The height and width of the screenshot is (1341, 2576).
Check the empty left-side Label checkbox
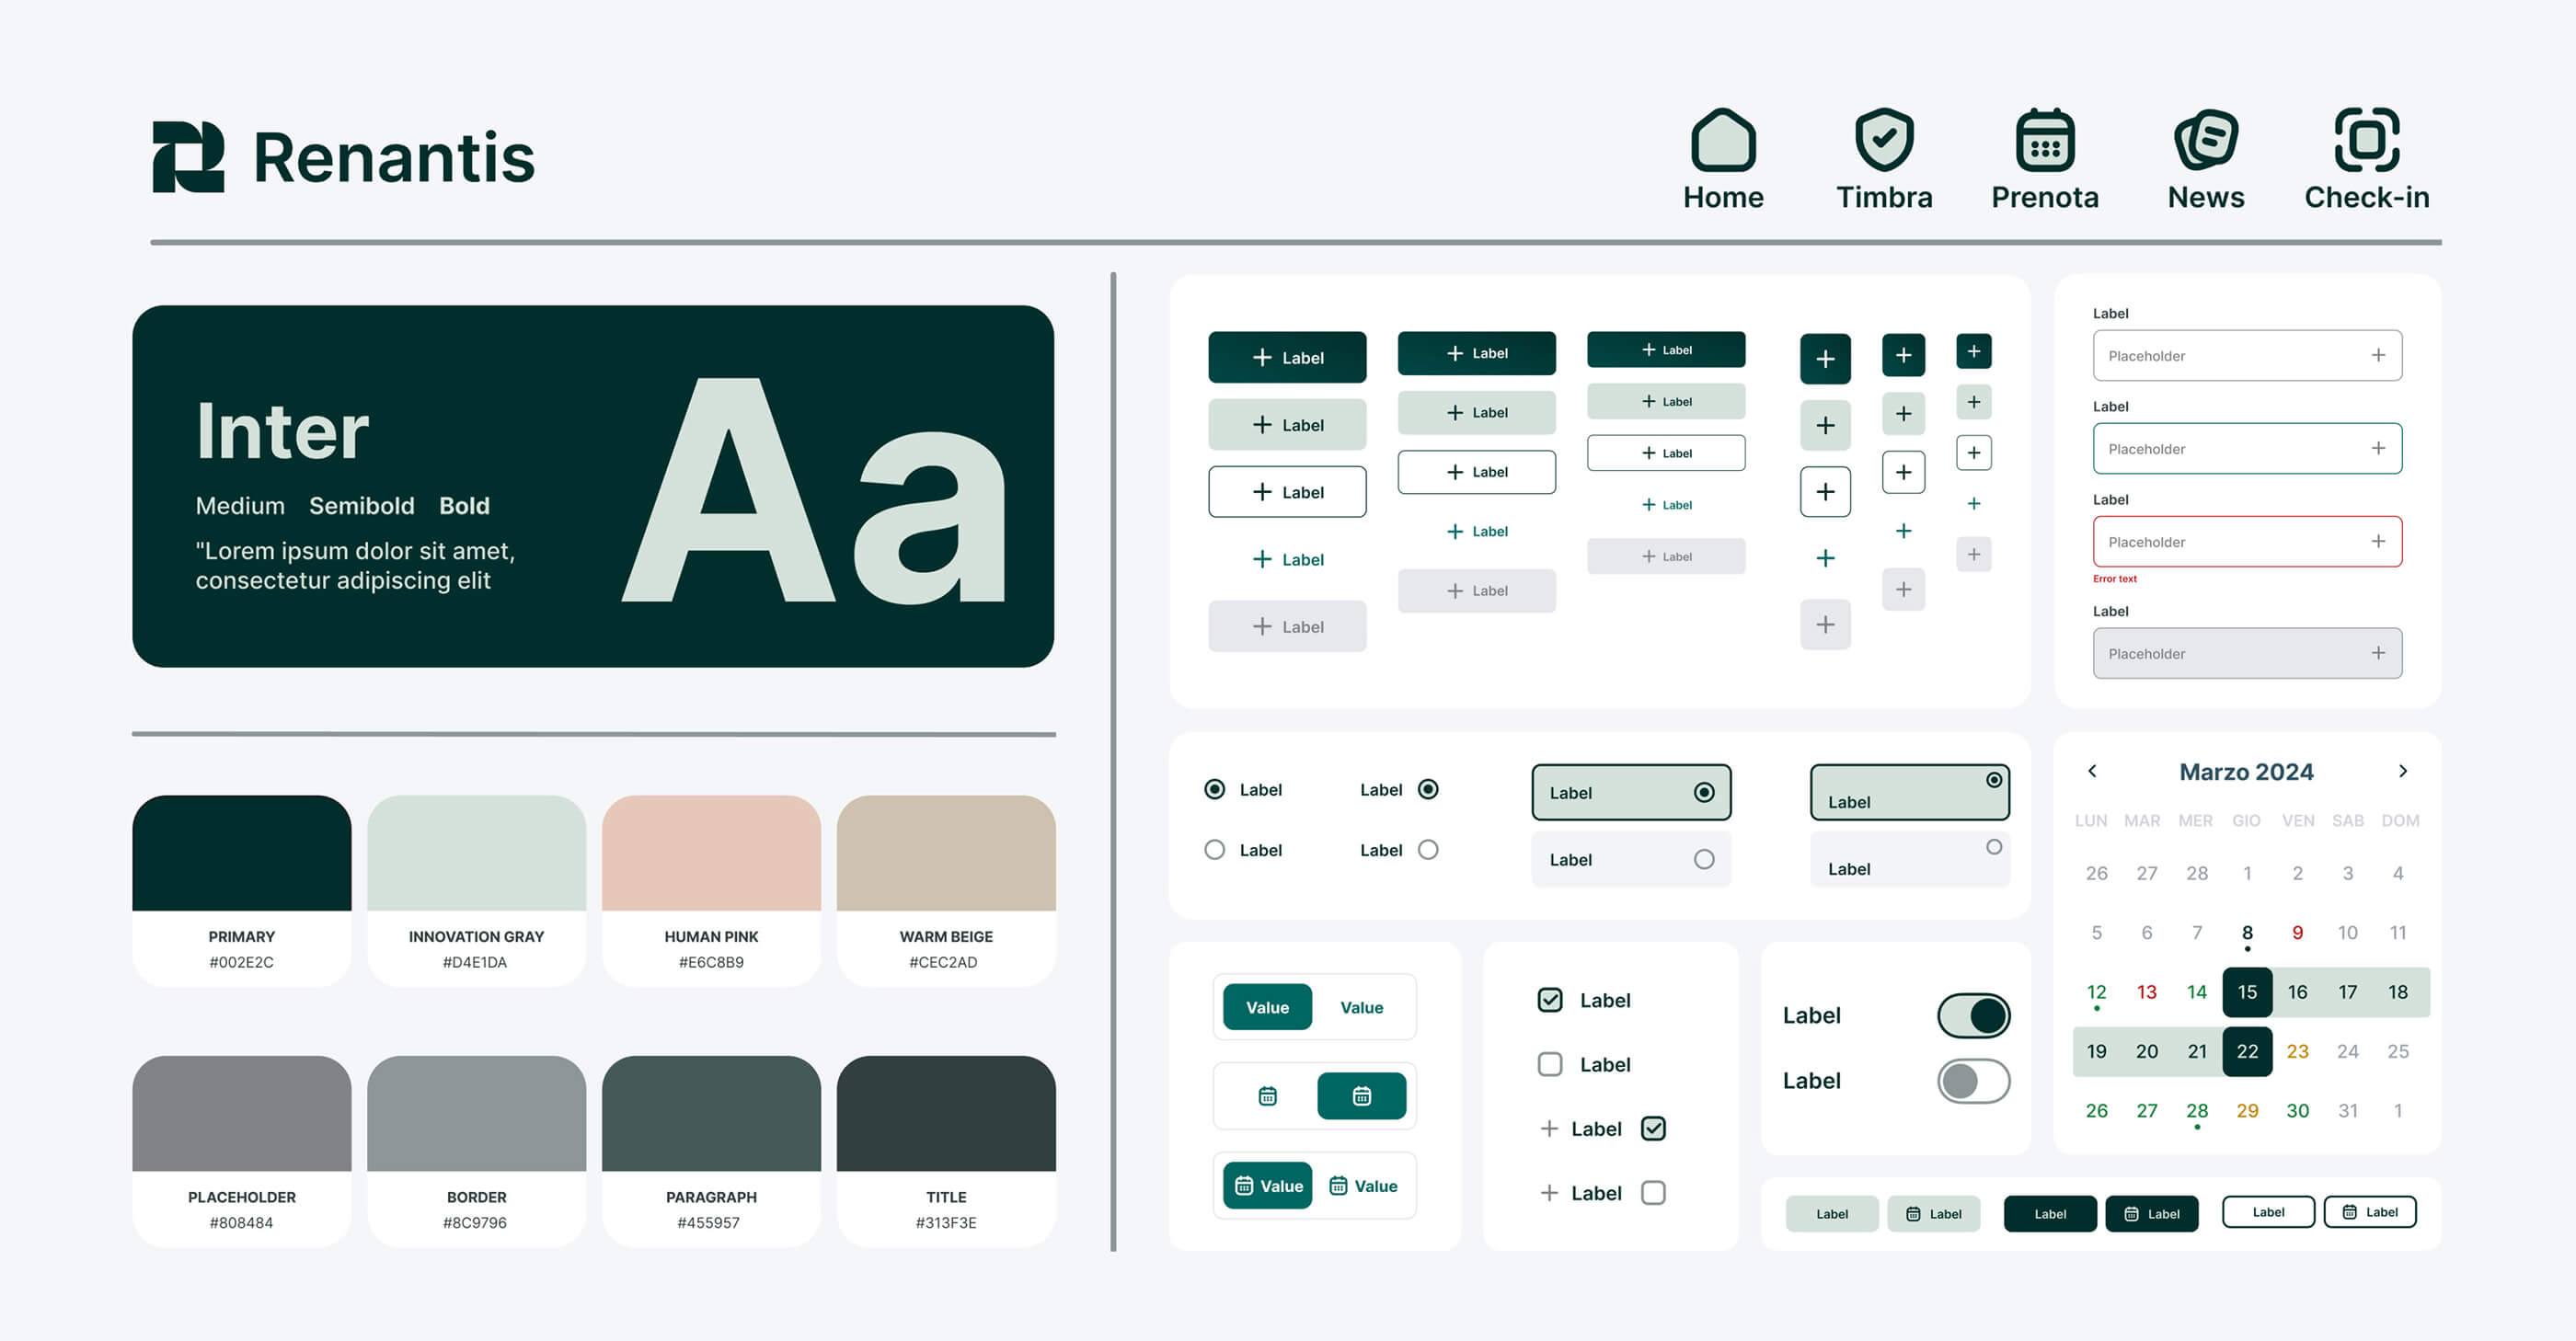(x=1549, y=1064)
